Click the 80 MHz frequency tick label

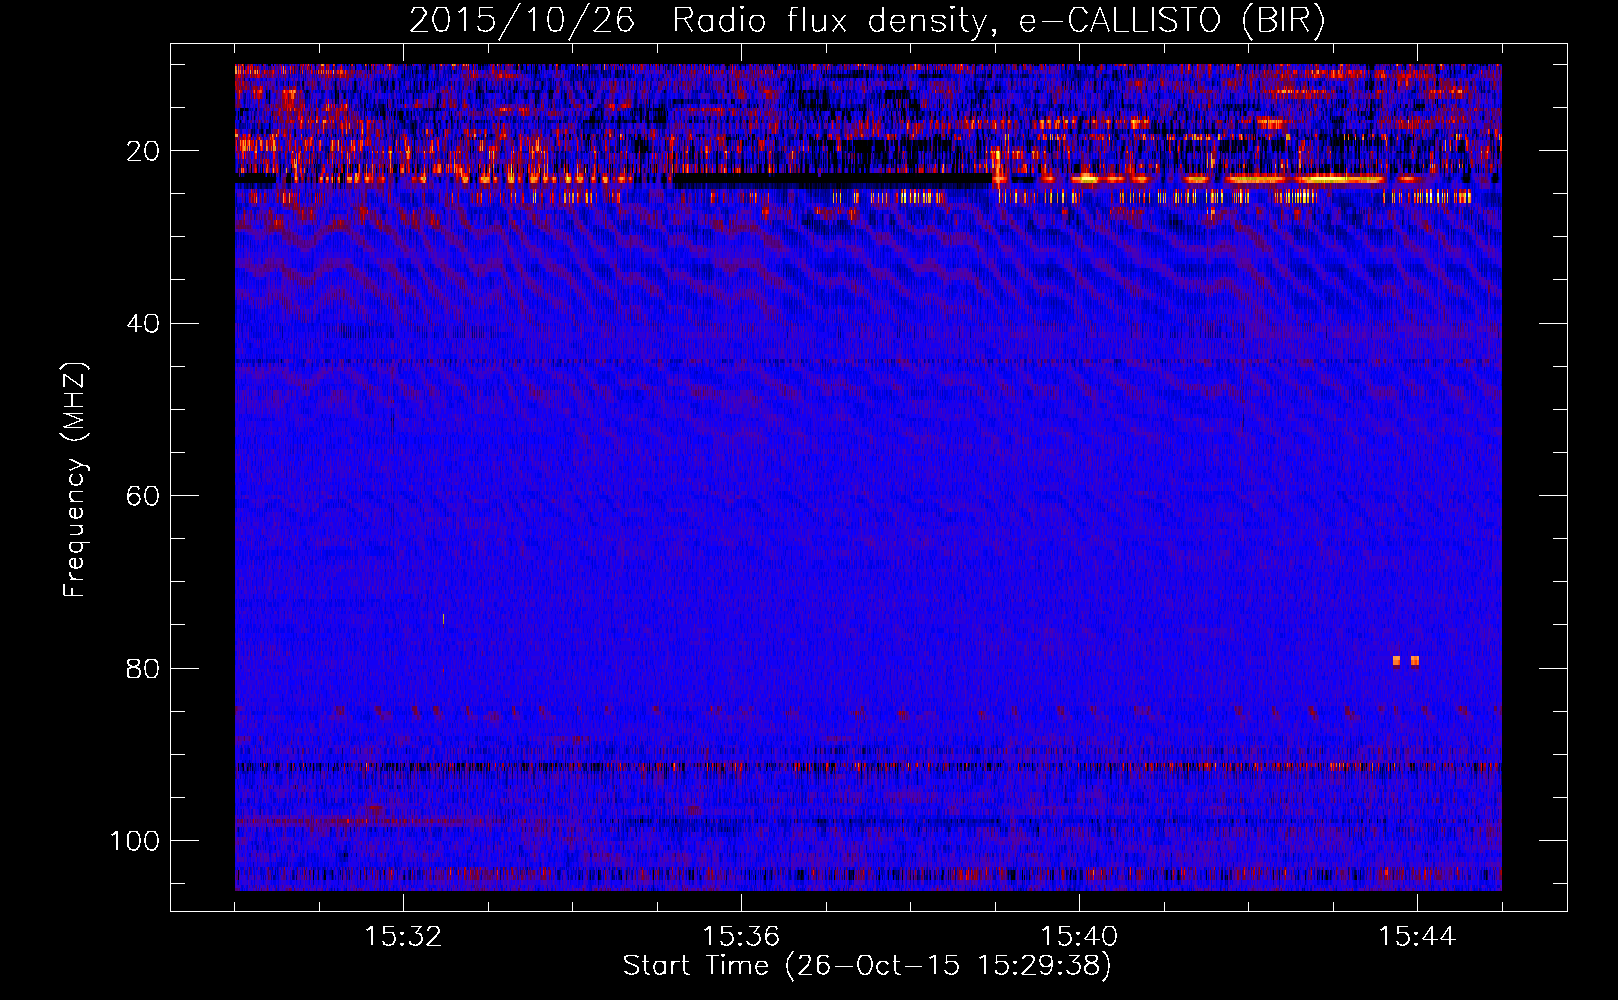pyautogui.click(x=143, y=668)
